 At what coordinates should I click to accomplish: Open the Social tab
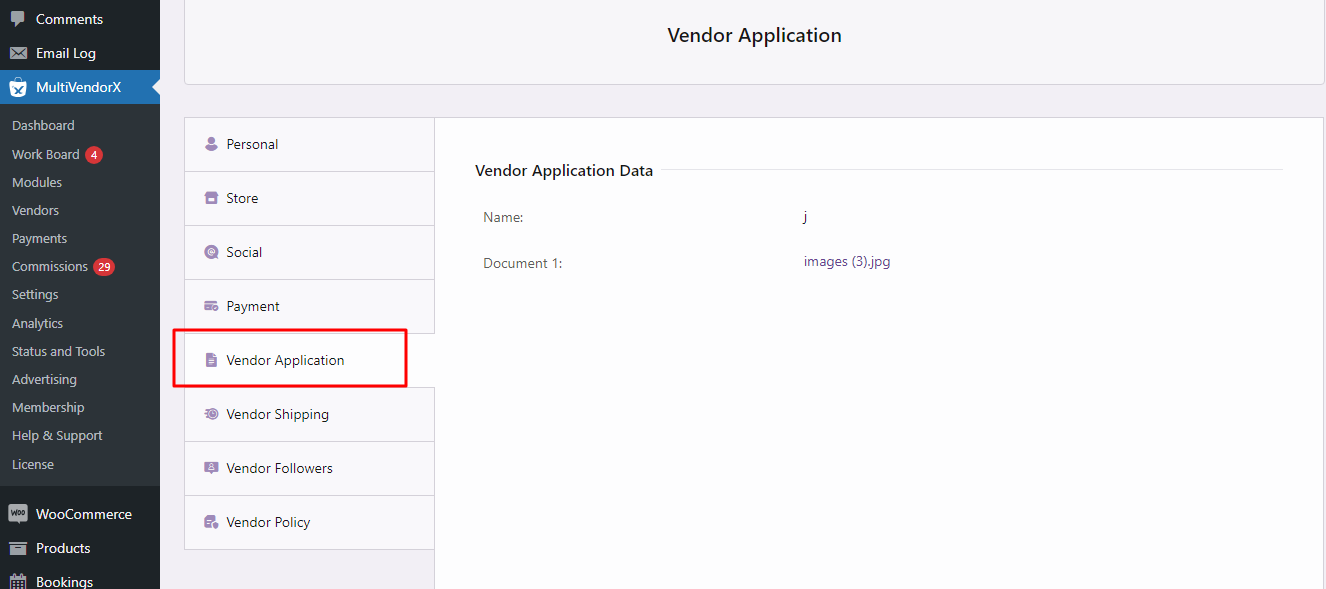[x=309, y=252]
